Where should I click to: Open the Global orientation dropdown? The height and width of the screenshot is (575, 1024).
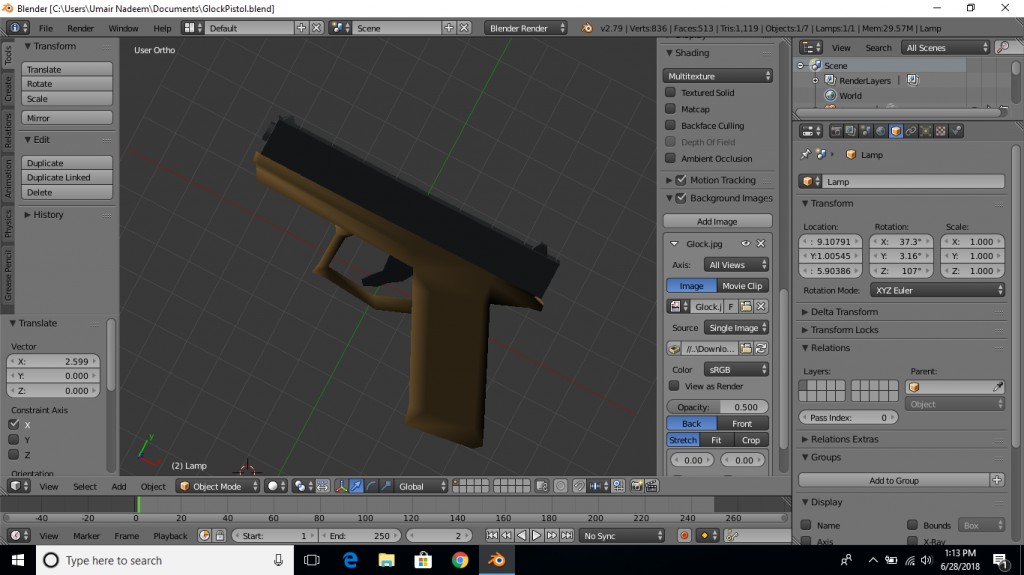click(x=422, y=486)
